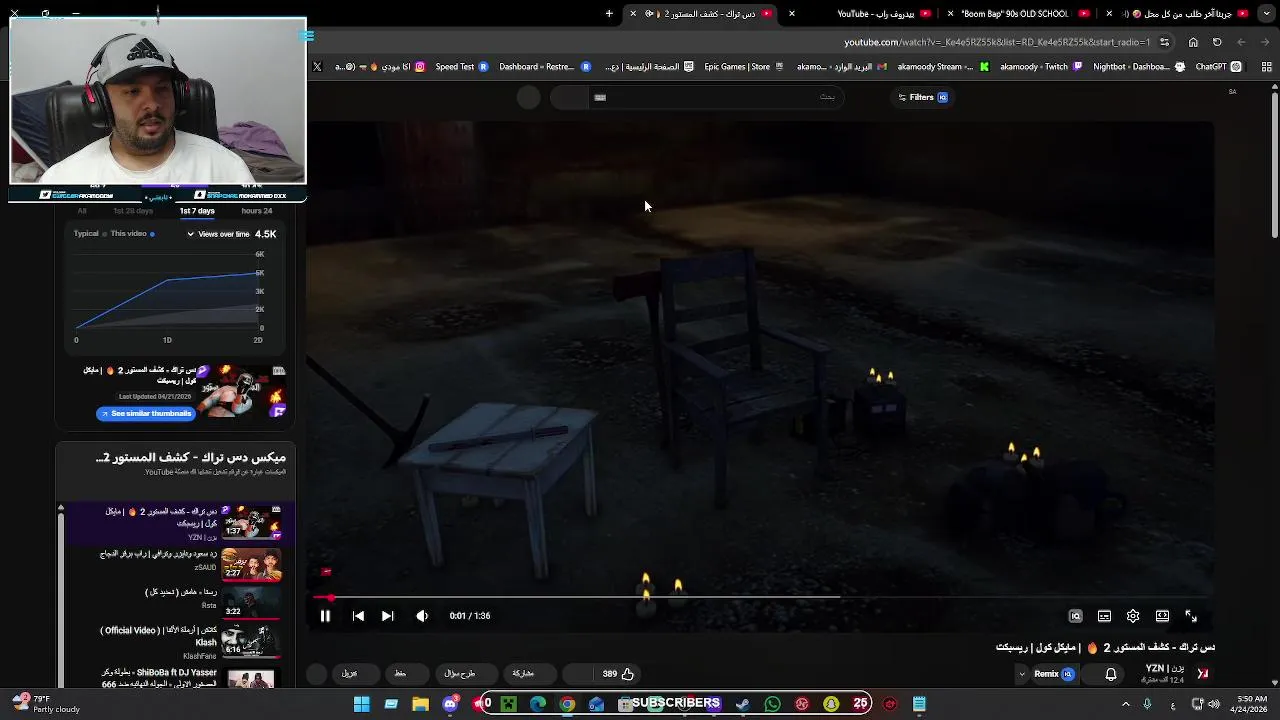Seek along the video progress bar
The height and width of the screenshot is (720, 1280).
tap(761, 598)
